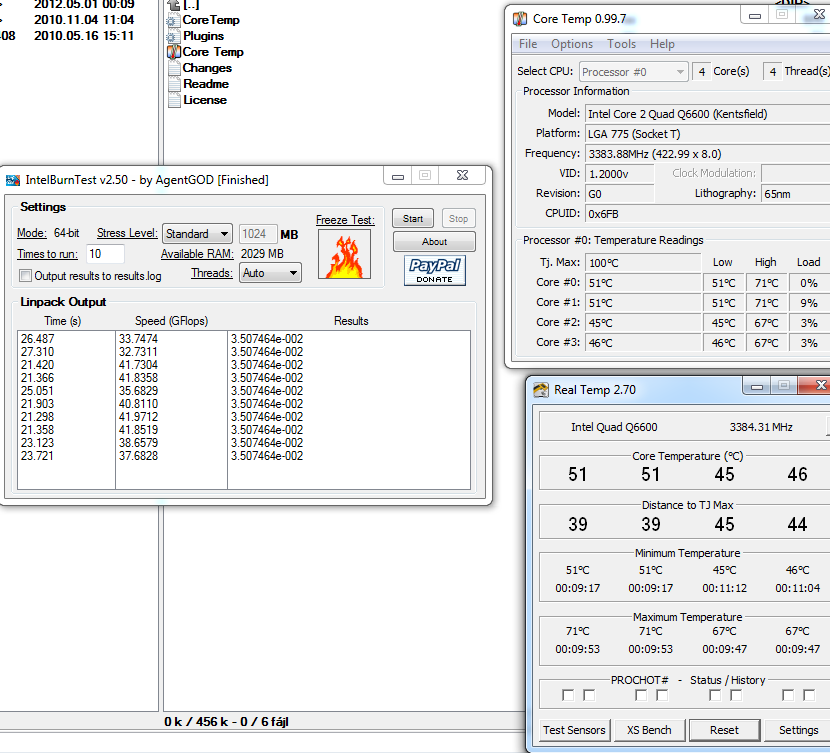Select the Core Temp executable icon
The width and height of the screenshot is (830, 753).
click(x=174, y=52)
